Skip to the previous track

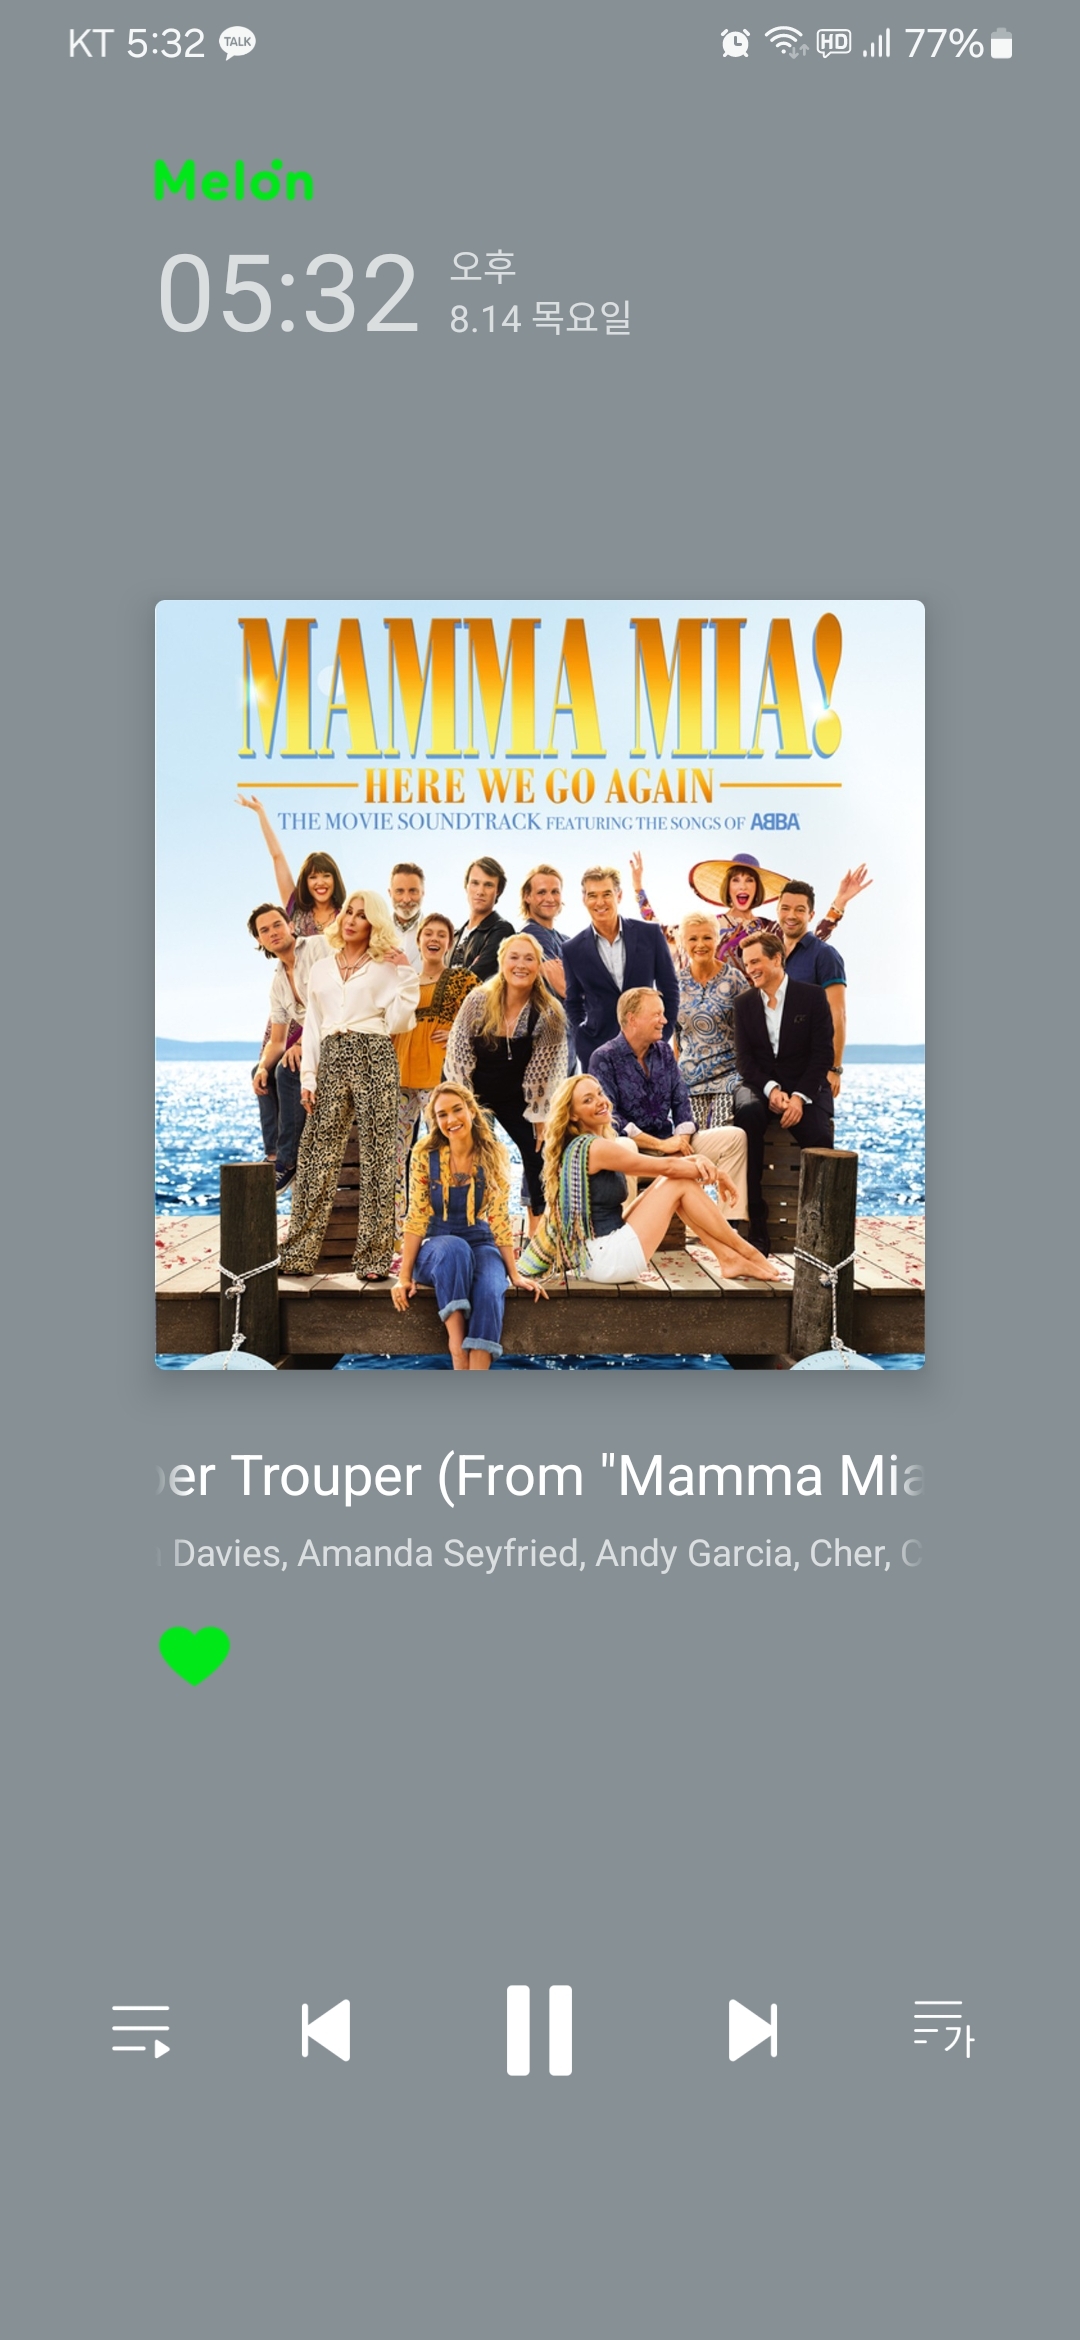tap(326, 2030)
